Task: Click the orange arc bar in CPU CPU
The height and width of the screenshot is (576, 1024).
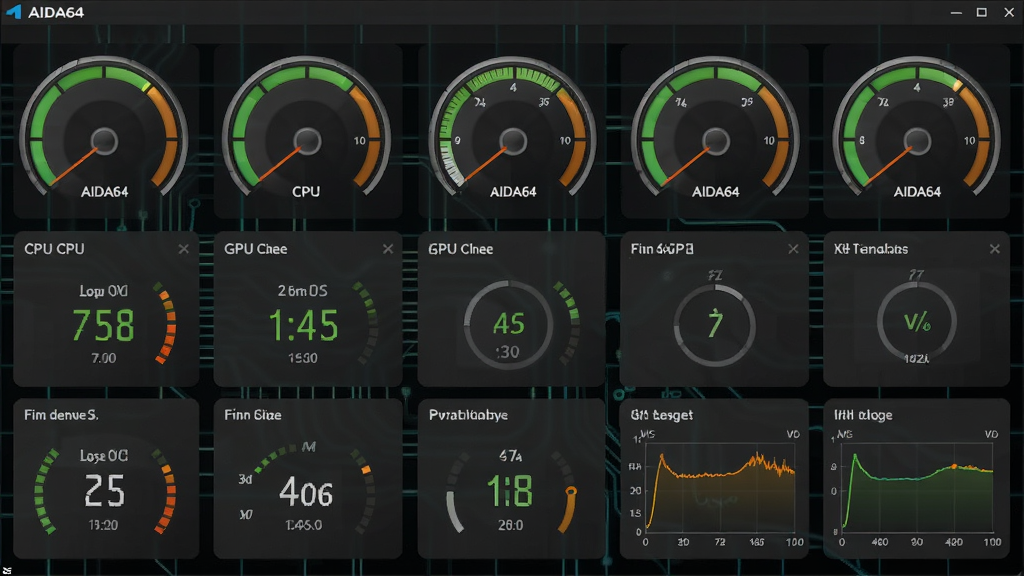Action: [x=167, y=325]
